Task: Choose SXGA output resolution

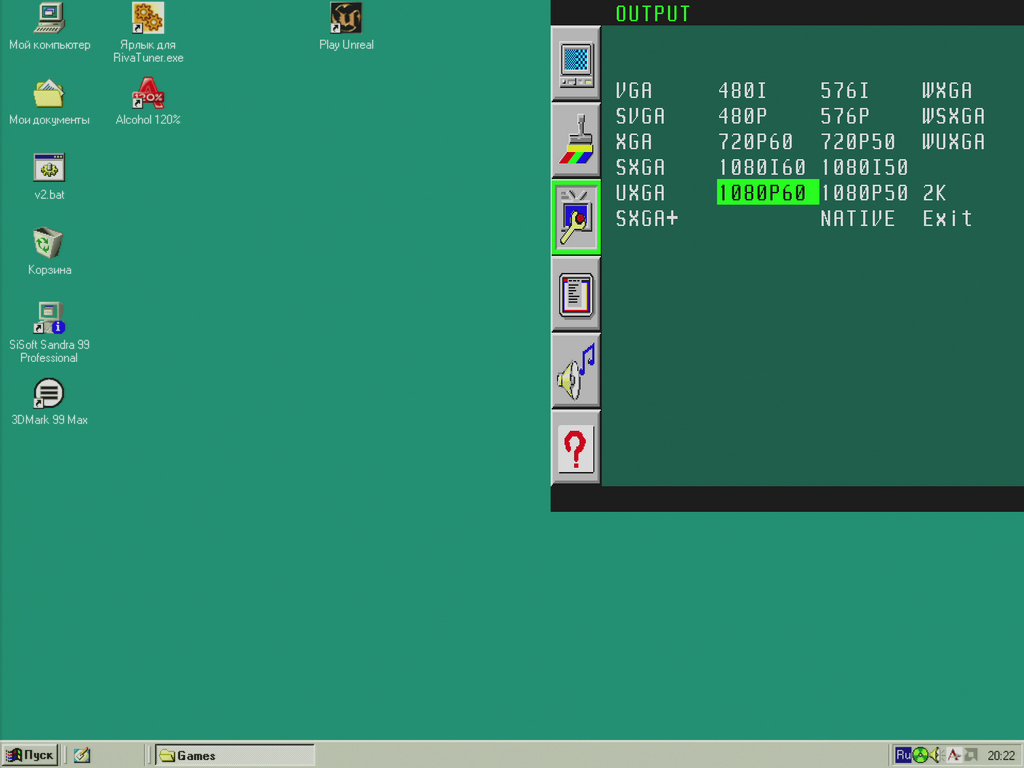Action: [x=640, y=167]
